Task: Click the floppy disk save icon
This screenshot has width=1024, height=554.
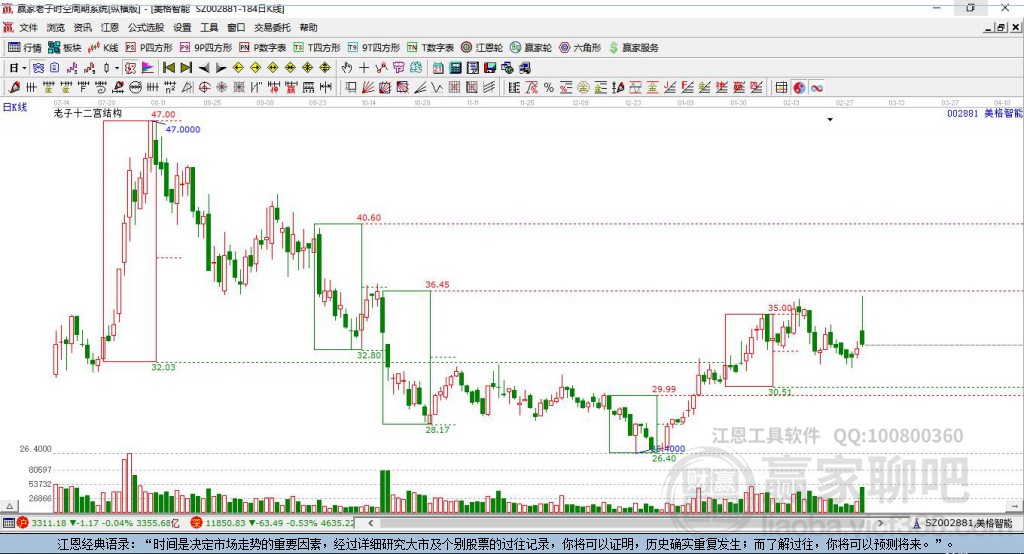Action: pyautogui.click(x=490, y=67)
